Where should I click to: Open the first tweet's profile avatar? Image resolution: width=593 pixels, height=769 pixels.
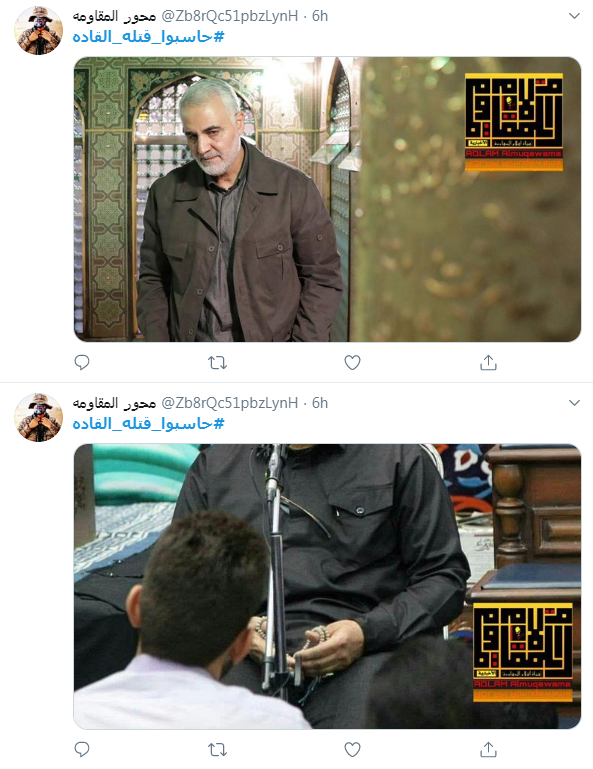[39, 30]
